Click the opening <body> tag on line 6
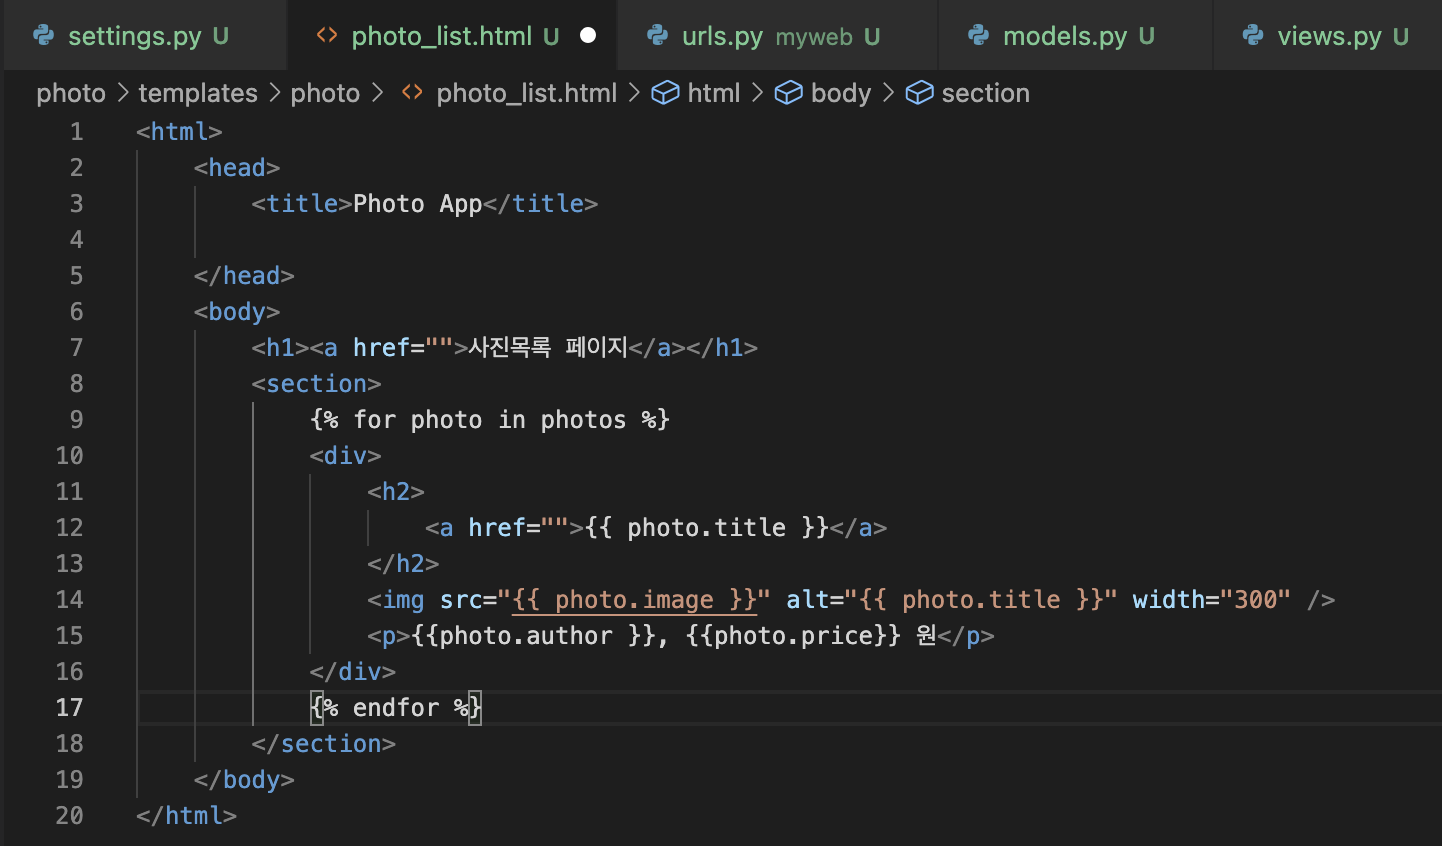Screen dimensions: 1442x846 coord(237,312)
